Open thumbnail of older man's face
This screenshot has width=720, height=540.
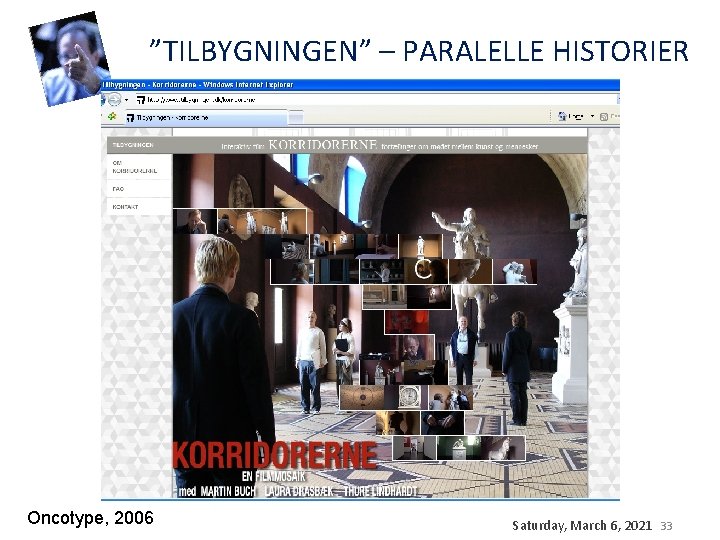point(412,348)
